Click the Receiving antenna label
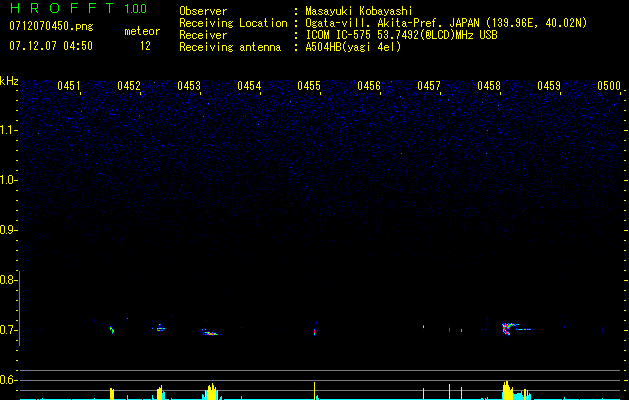This screenshot has height=400, width=629. [230, 47]
